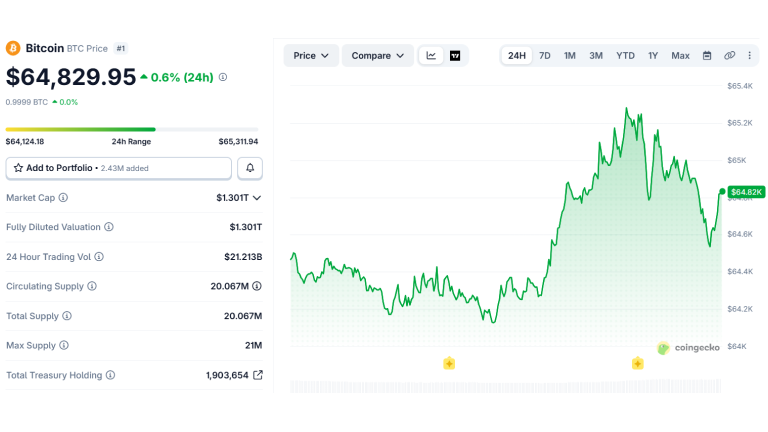This screenshot has width=768, height=432.
Task: Select the 24H time range tab
Action: [x=517, y=55]
